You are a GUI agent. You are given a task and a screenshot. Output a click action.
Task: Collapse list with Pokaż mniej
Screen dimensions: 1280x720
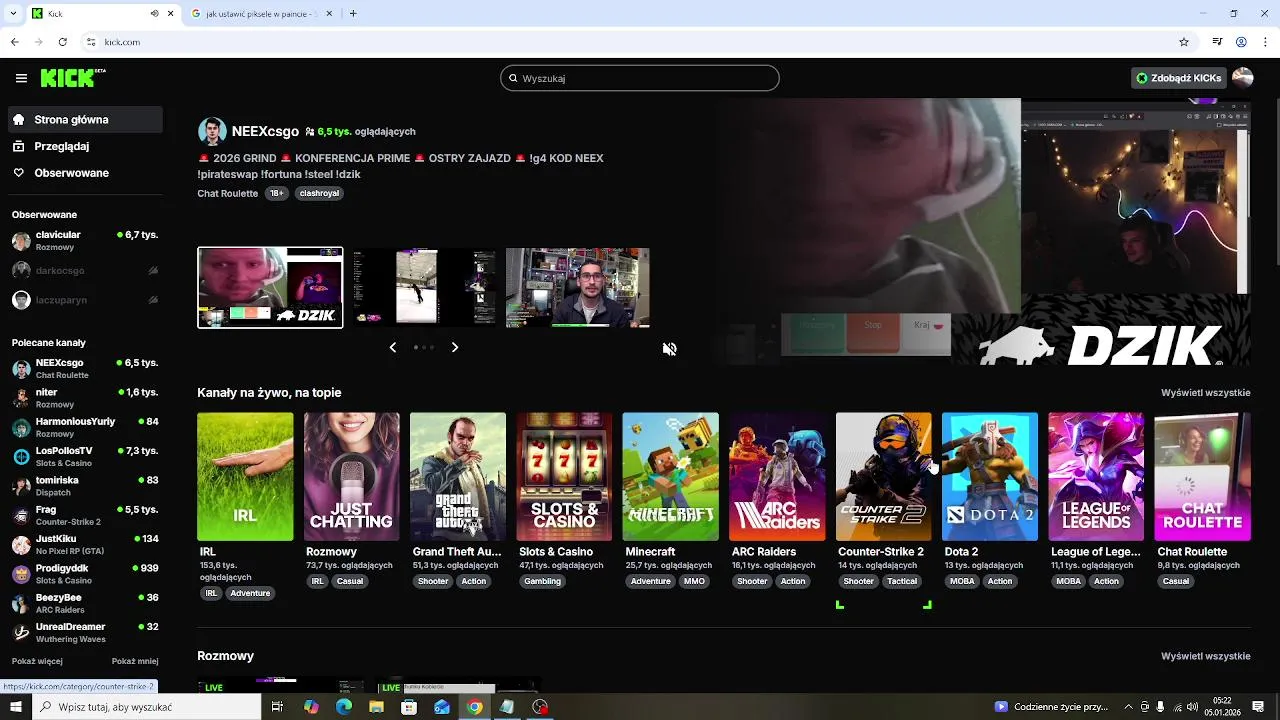[135, 661]
